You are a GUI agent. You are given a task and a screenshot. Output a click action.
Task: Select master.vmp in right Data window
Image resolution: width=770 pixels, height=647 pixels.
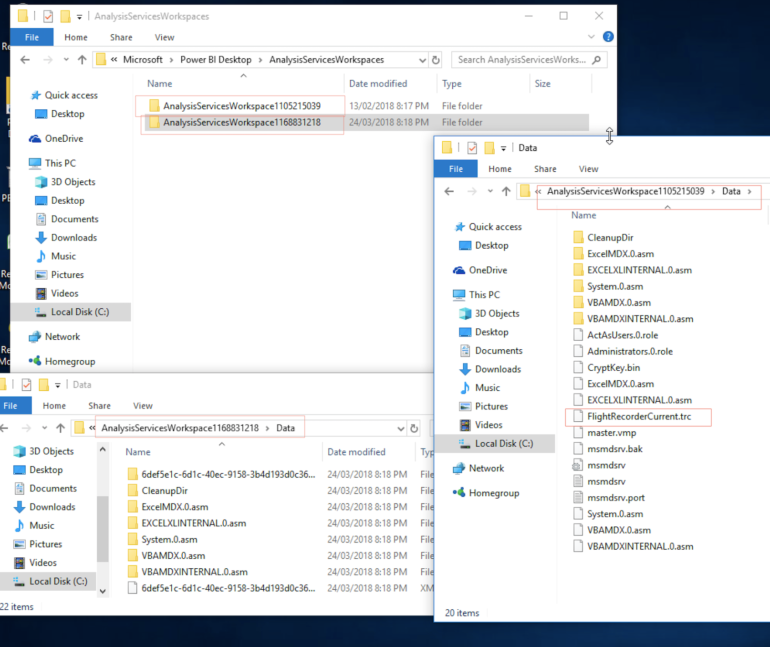click(x=611, y=433)
